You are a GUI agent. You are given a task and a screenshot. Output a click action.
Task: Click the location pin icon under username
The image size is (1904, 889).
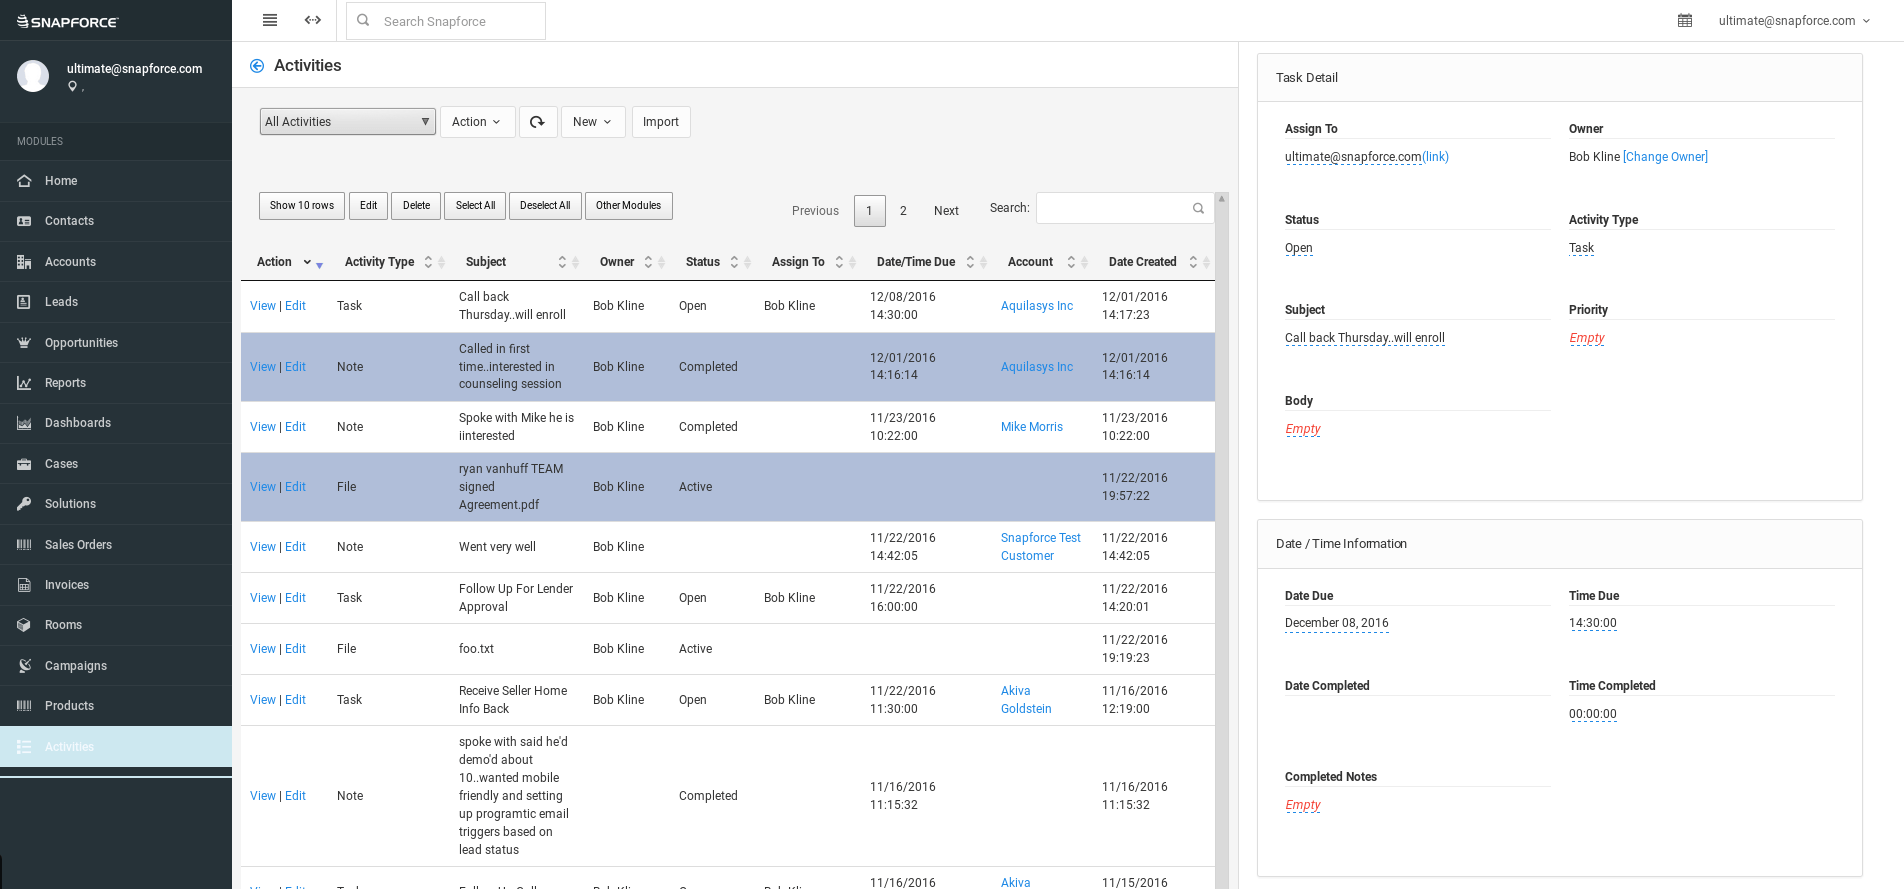pos(72,87)
